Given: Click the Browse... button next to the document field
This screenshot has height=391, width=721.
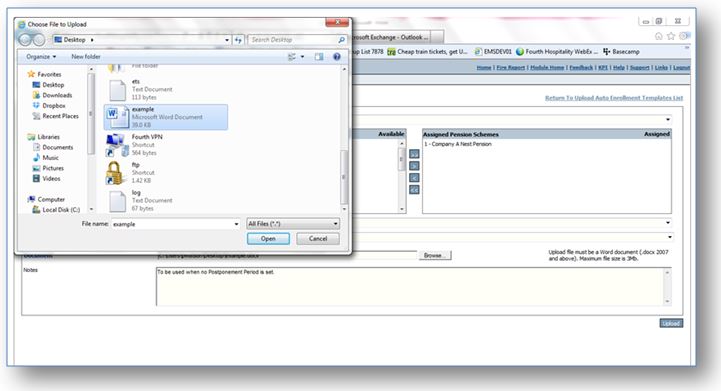Looking at the screenshot, I should [435, 255].
